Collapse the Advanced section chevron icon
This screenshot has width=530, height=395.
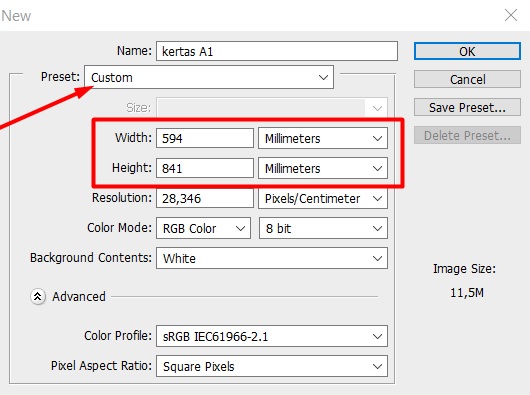38,297
